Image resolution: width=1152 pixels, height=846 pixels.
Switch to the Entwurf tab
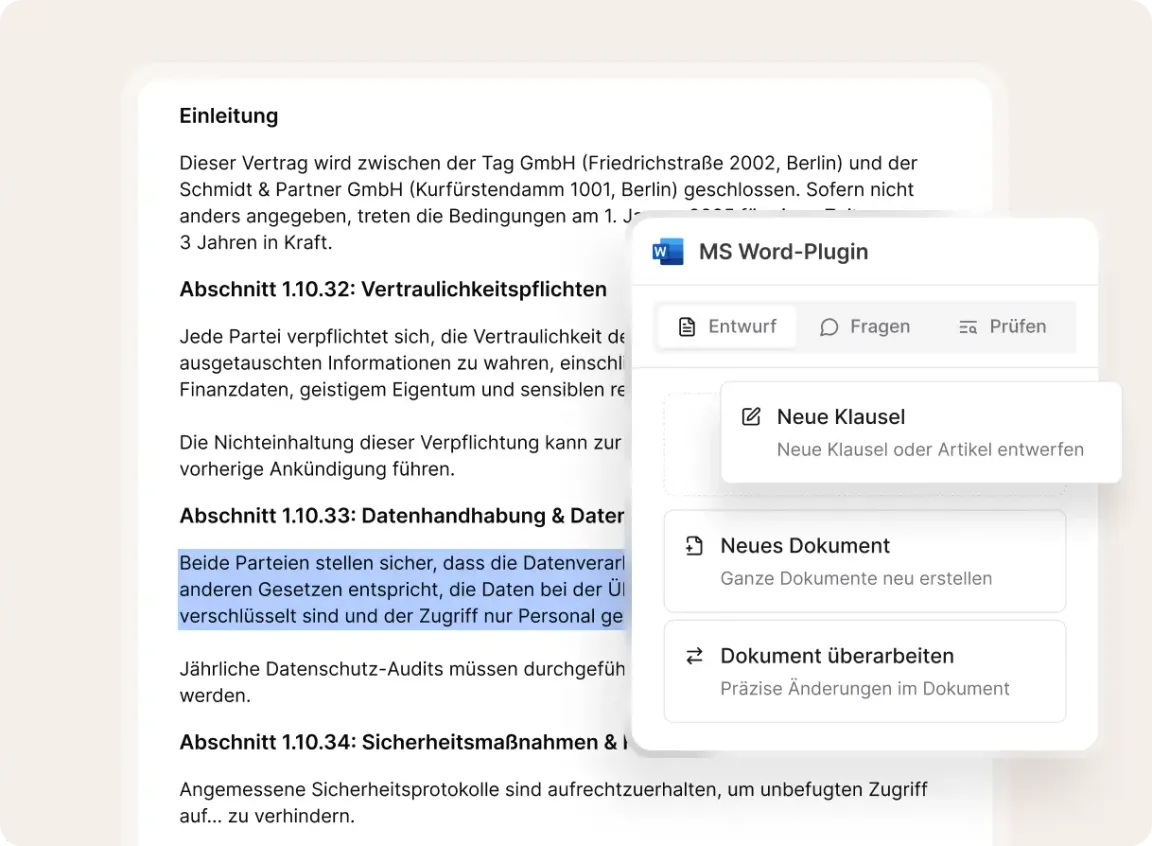pos(727,327)
